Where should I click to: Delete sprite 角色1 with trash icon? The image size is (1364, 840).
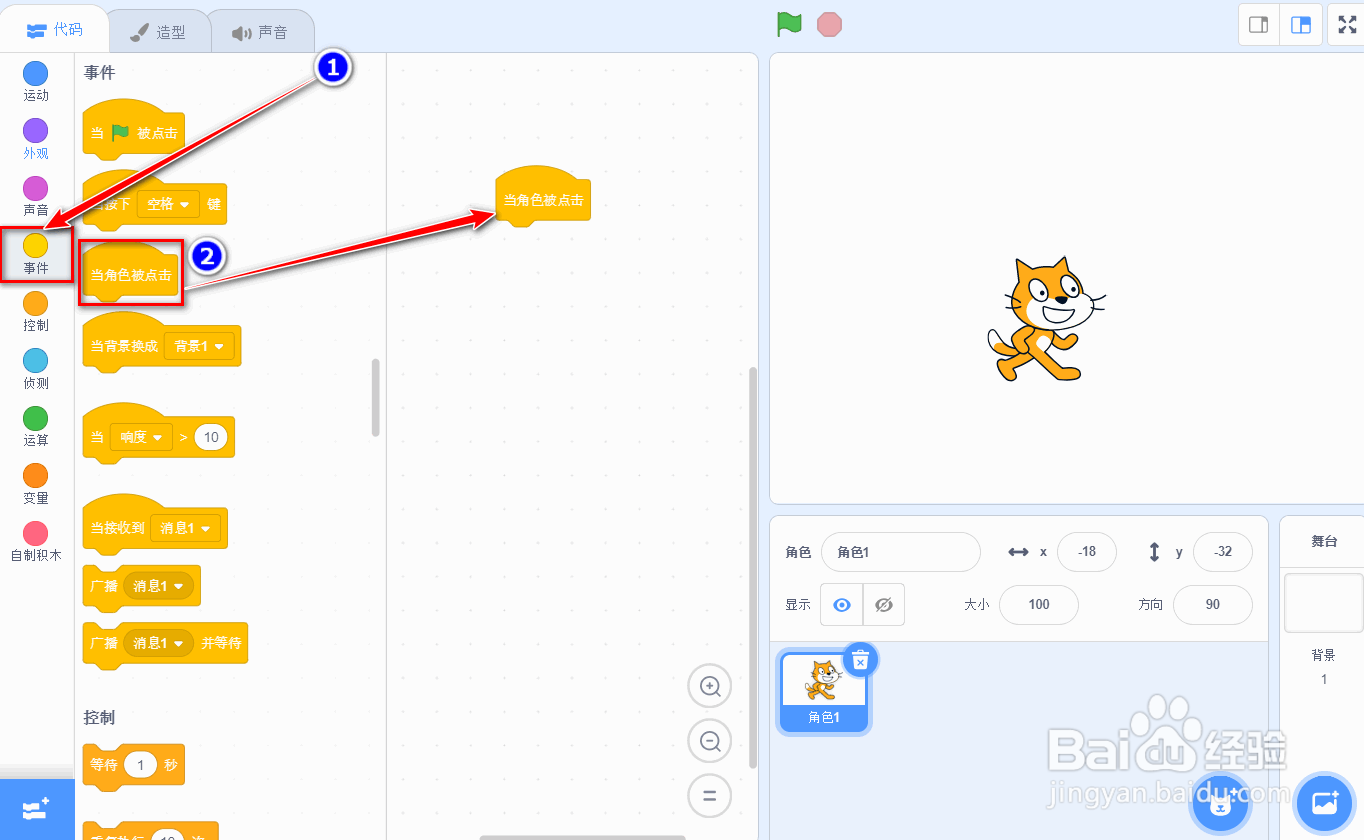point(860,660)
